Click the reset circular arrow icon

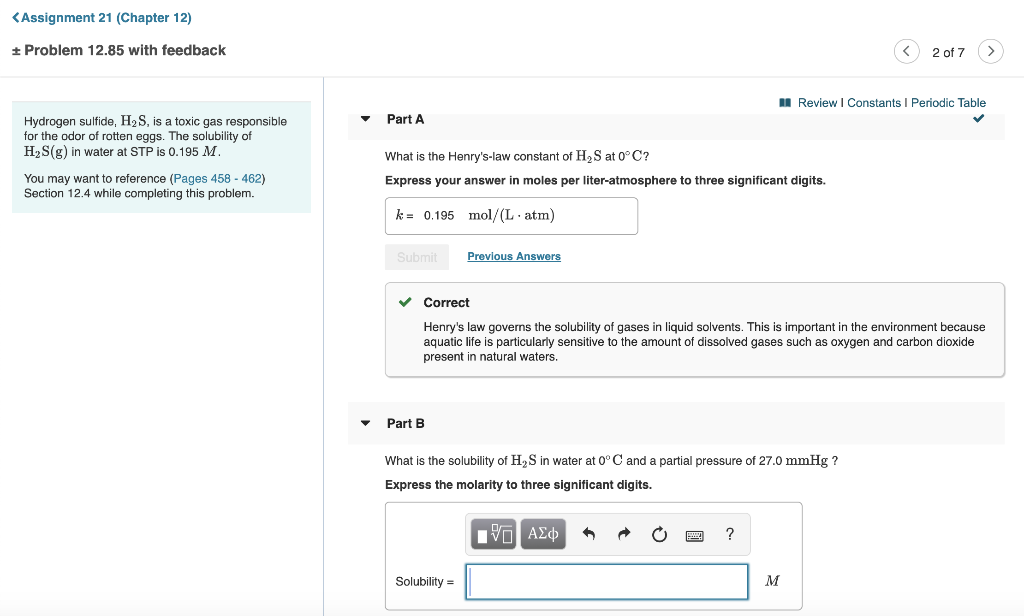point(659,534)
